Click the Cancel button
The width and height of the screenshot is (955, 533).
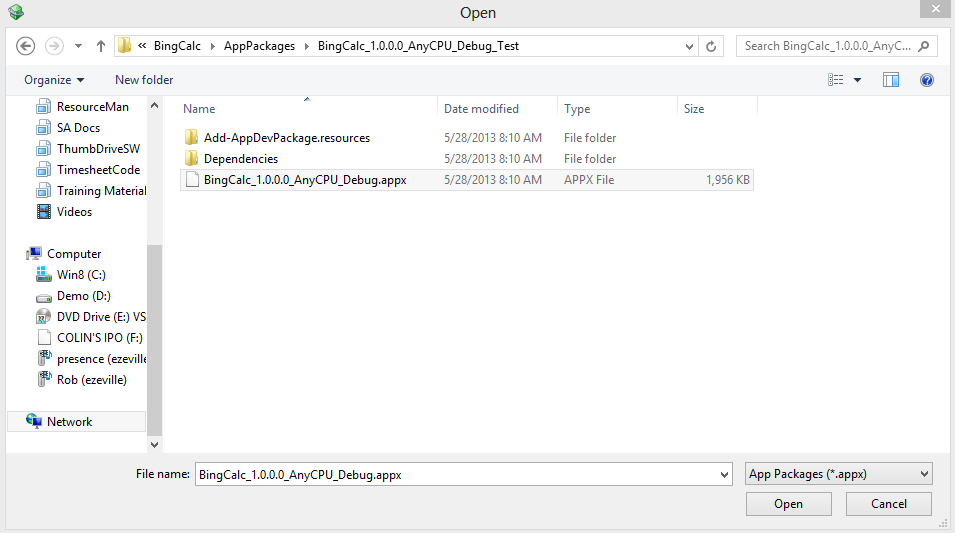[x=889, y=504]
